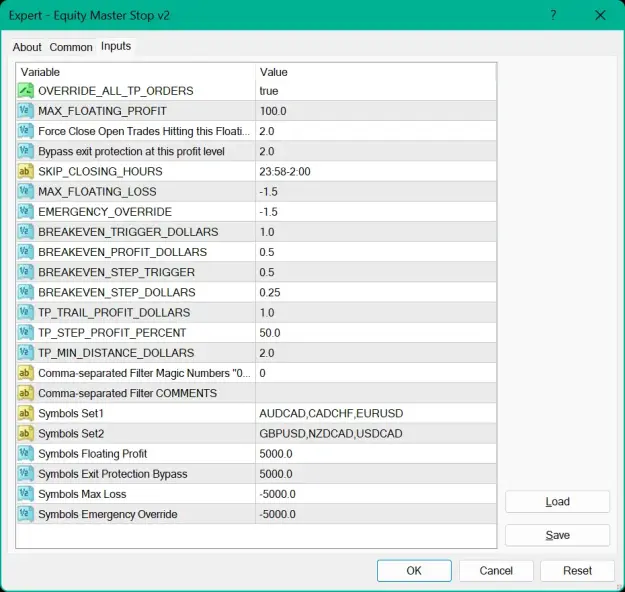
Task: Select 'Comma-separated Filter Magic Numbers' label
Action: point(144,373)
